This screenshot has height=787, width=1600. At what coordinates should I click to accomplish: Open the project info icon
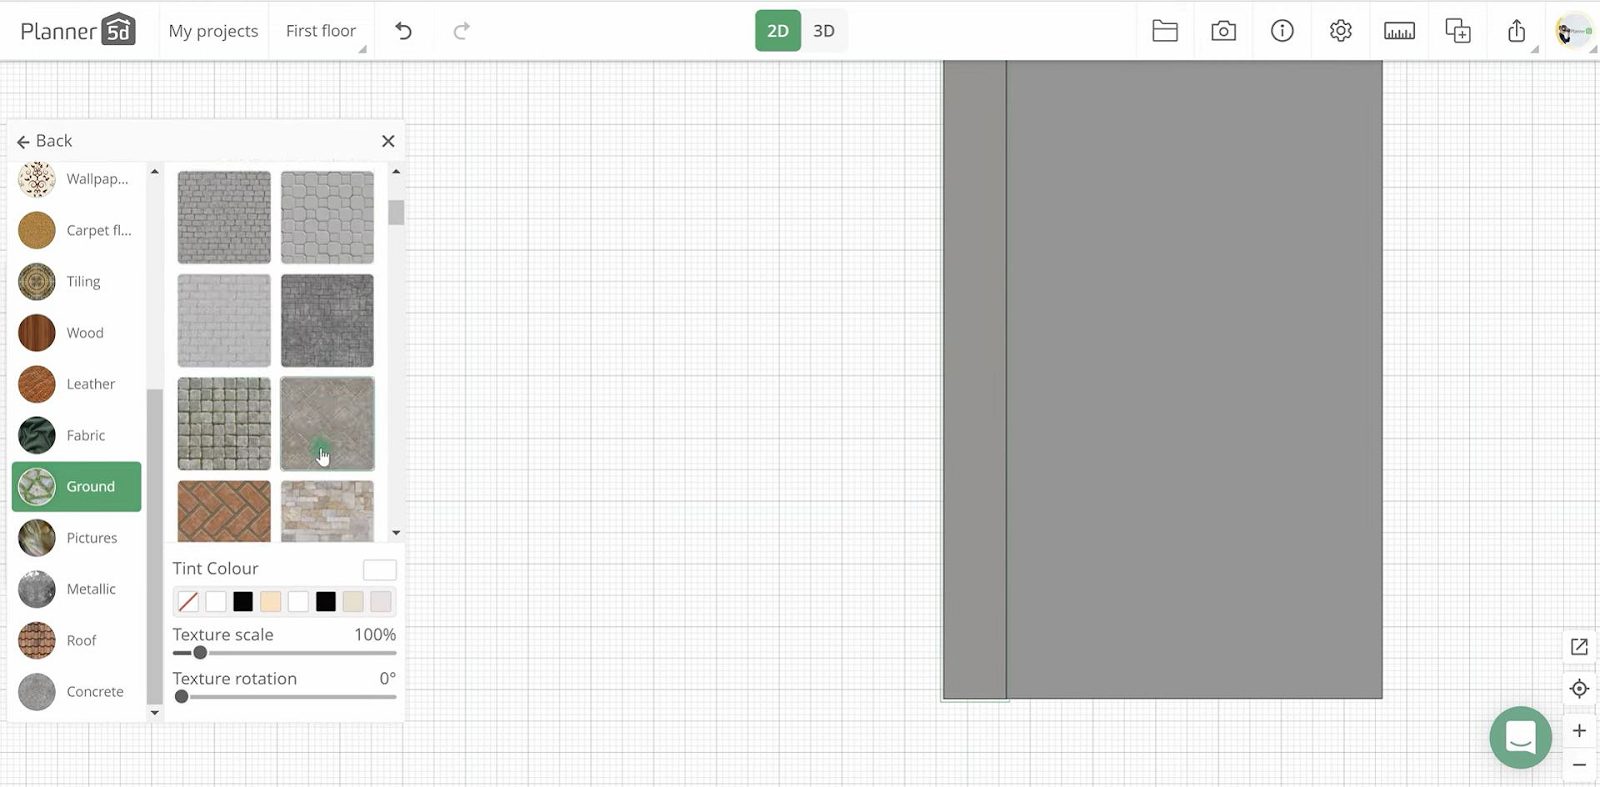1282,31
